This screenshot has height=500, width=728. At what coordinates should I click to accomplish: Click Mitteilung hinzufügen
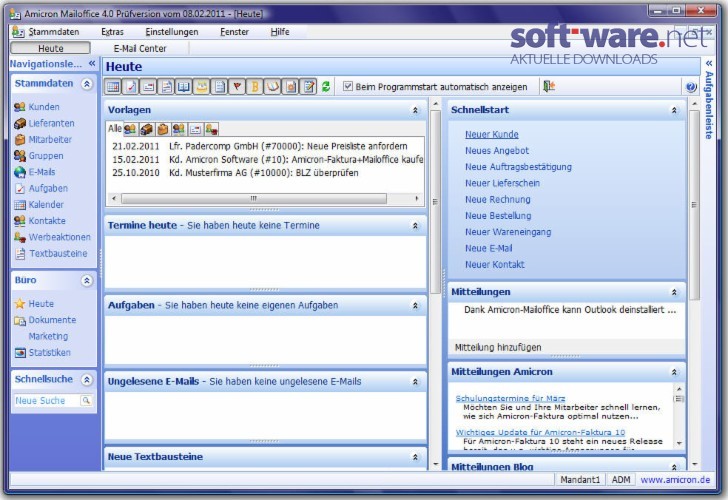click(x=498, y=347)
